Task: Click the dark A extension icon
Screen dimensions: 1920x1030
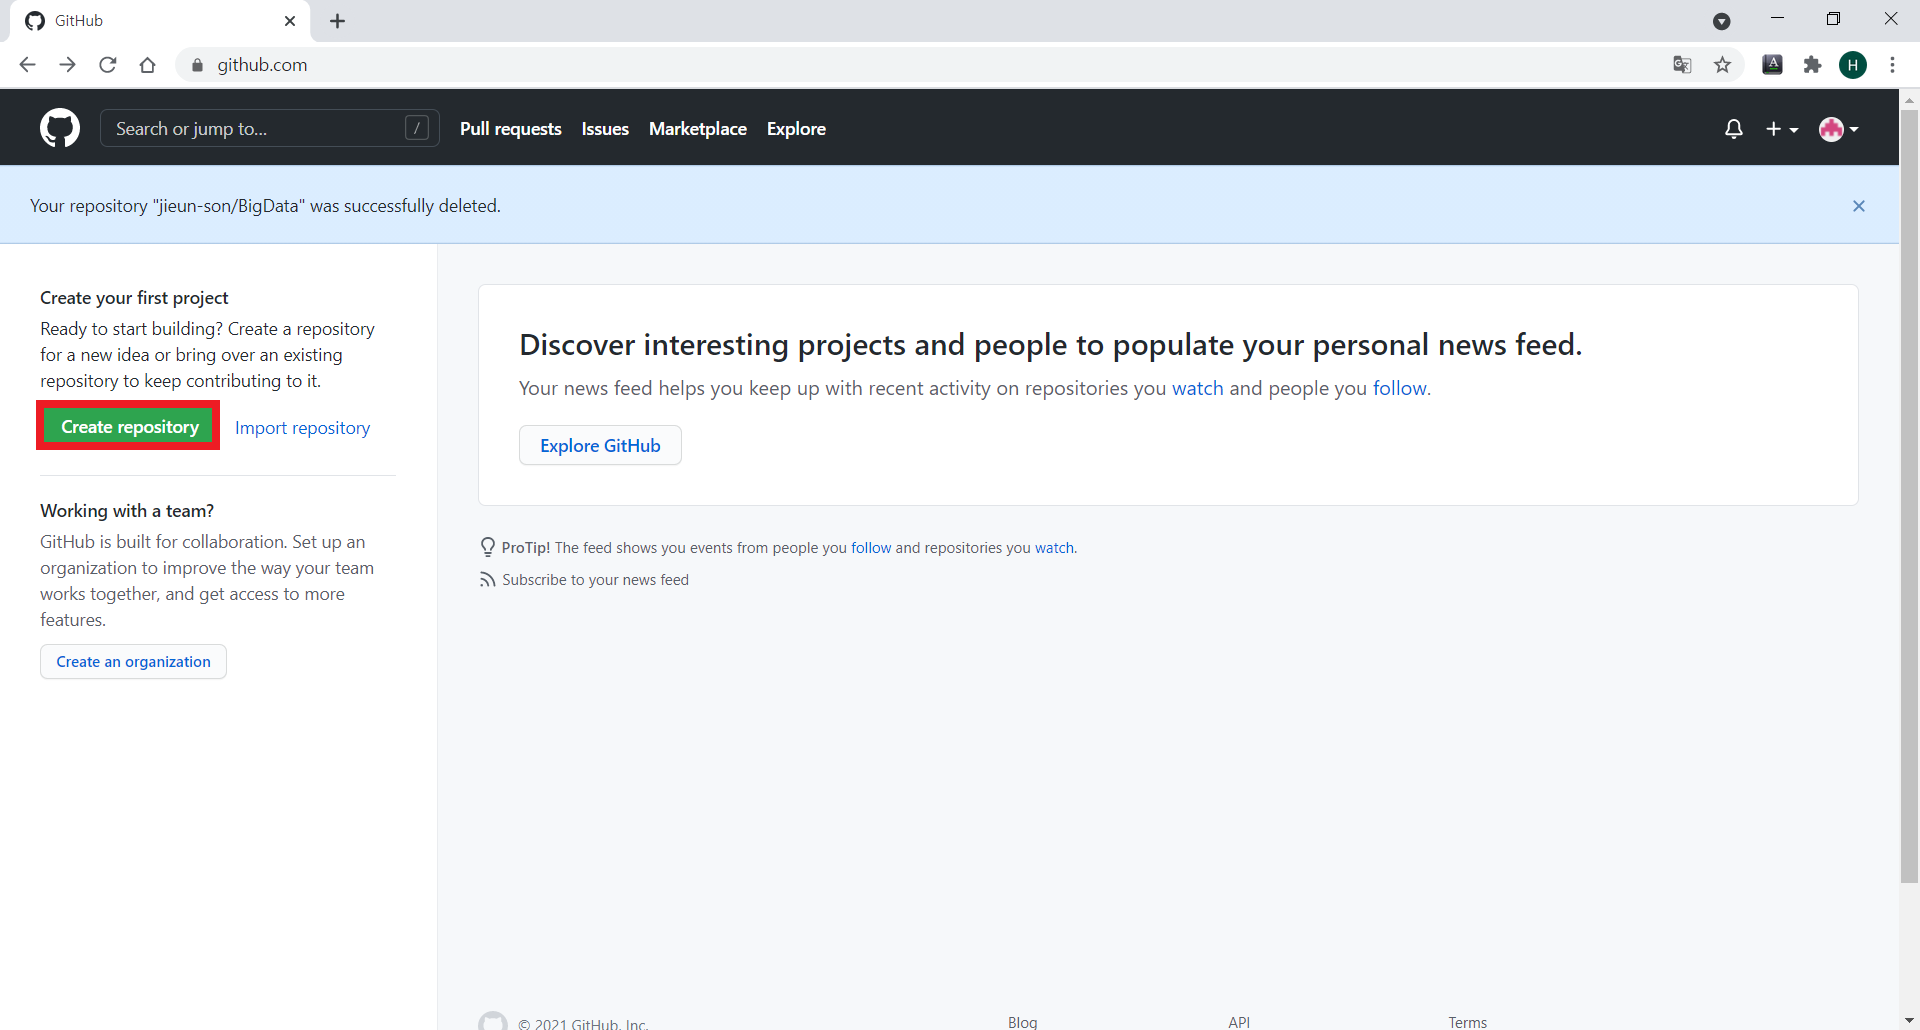Action: coord(1772,65)
